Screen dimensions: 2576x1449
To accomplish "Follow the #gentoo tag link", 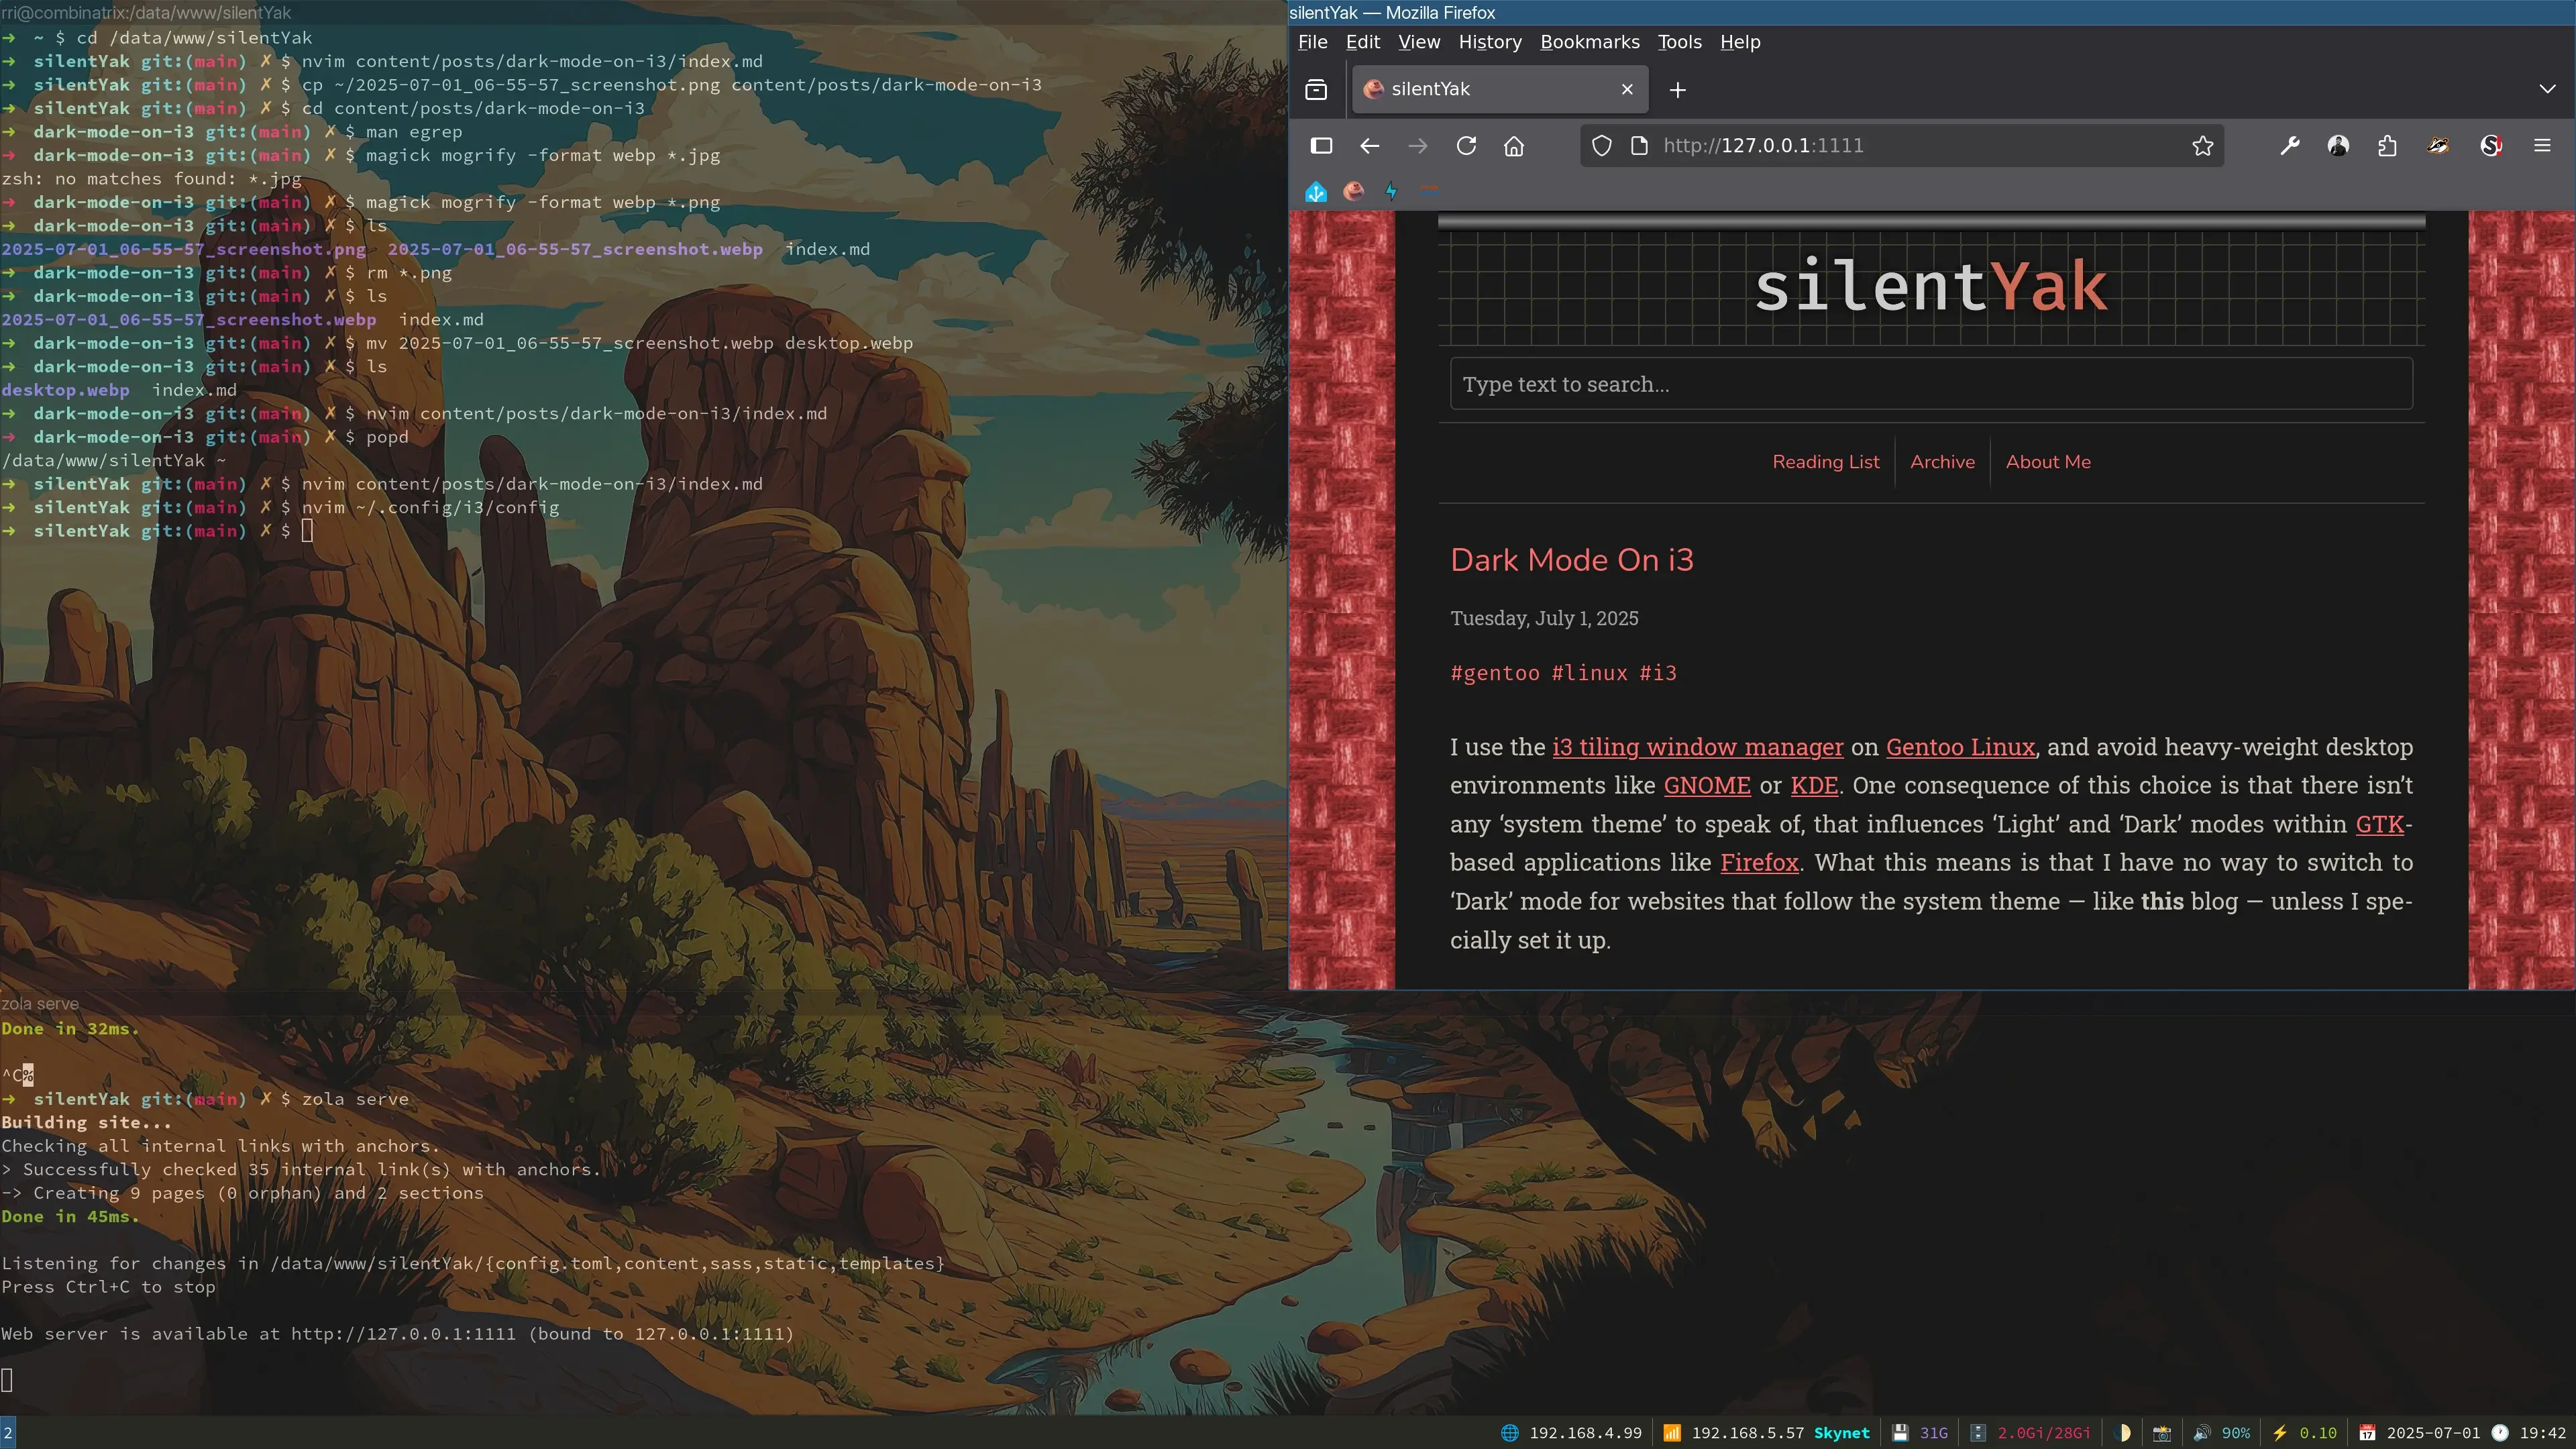I will [x=1495, y=673].
